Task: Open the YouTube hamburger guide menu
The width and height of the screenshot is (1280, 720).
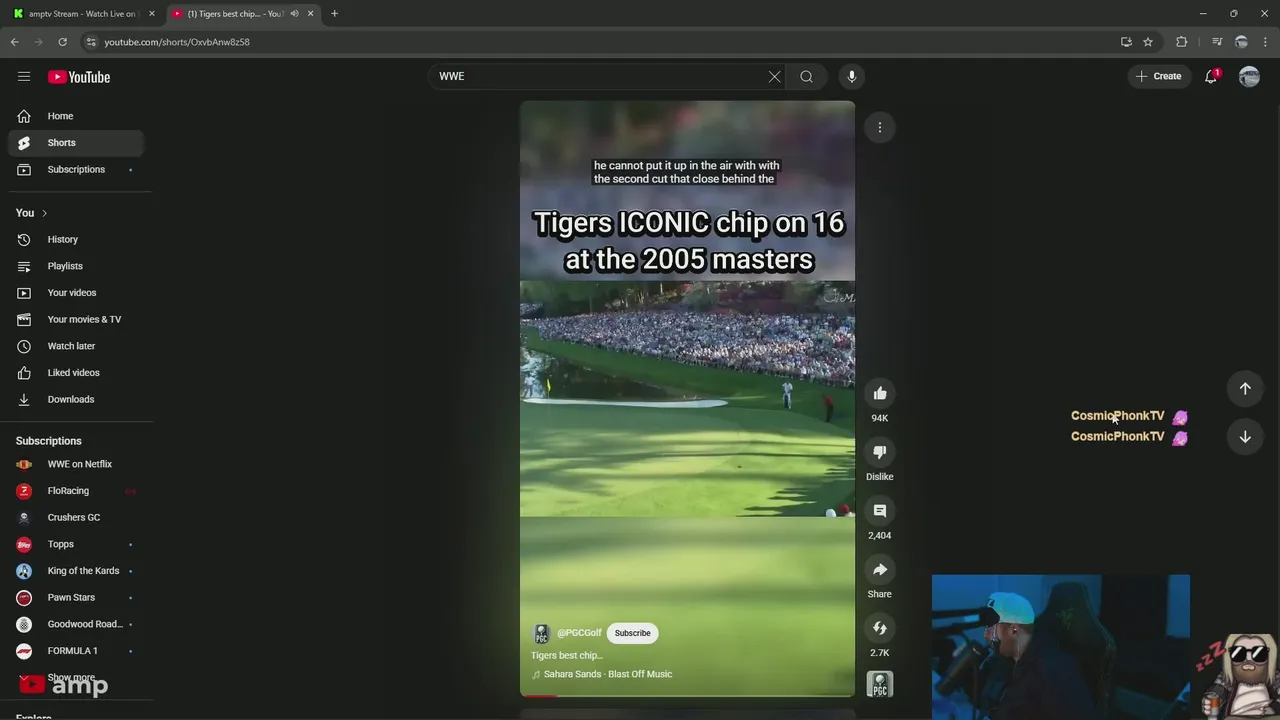Action: (24, 76)
